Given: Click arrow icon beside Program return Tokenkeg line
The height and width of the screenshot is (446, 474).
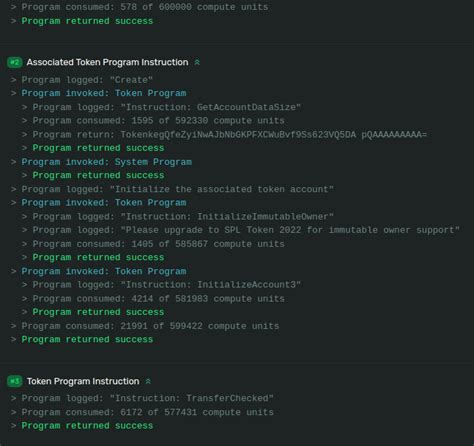Looking at the screenshot, I should click(24, 135).
